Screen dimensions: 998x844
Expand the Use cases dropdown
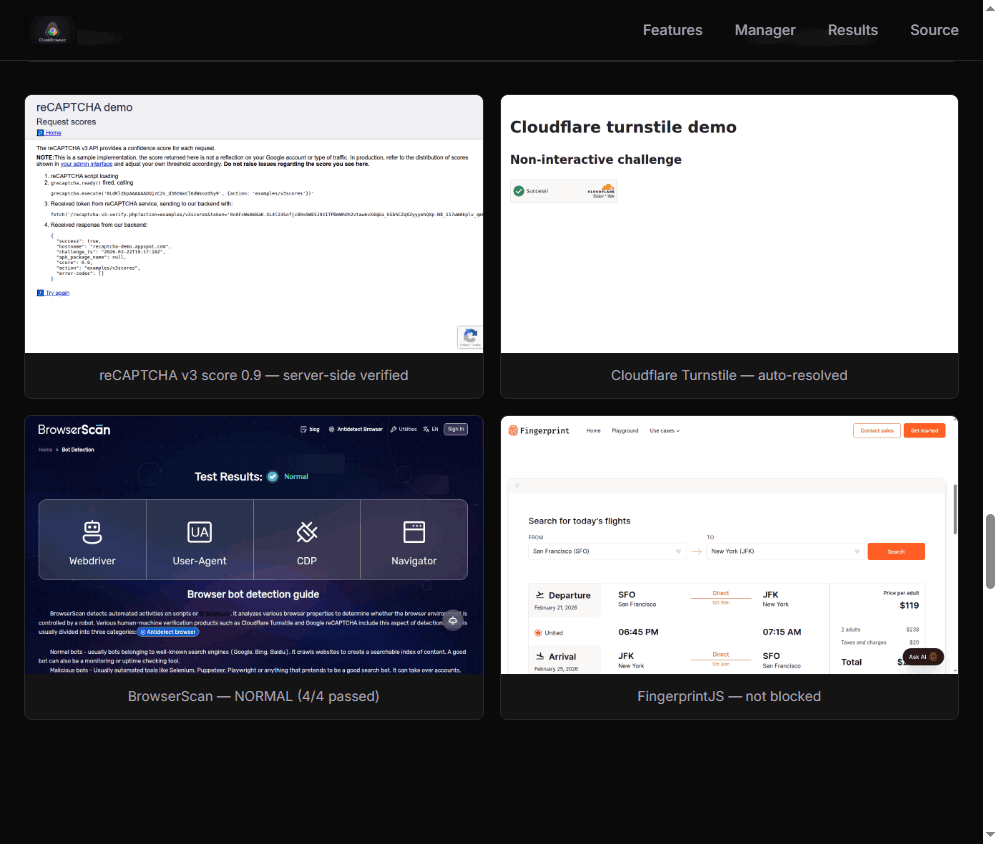pyautogui.click(x=664, y=431)
